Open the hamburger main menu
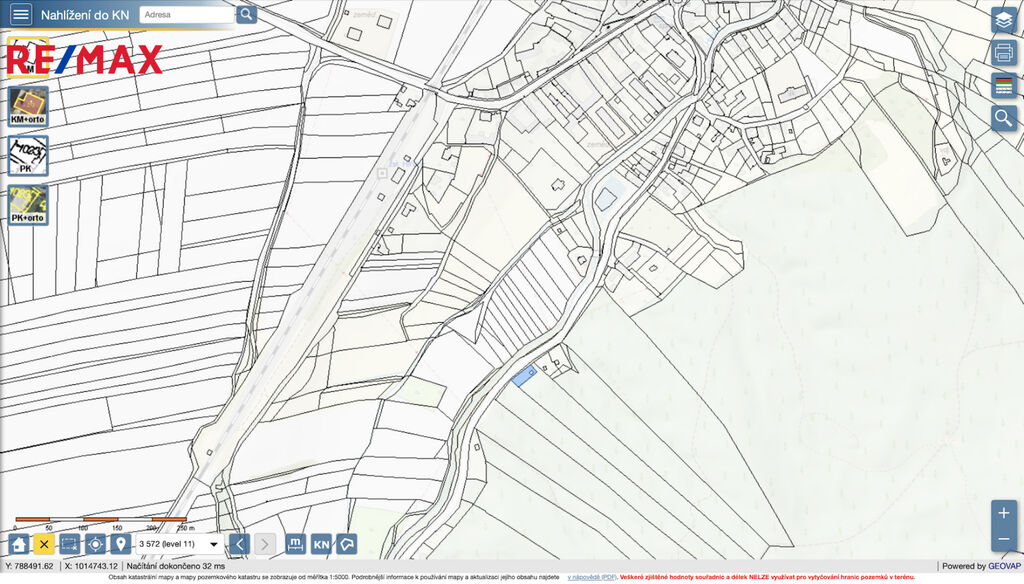Image resolution: width=1024 pixels, height=584 pixels. [x=20, y=15]
